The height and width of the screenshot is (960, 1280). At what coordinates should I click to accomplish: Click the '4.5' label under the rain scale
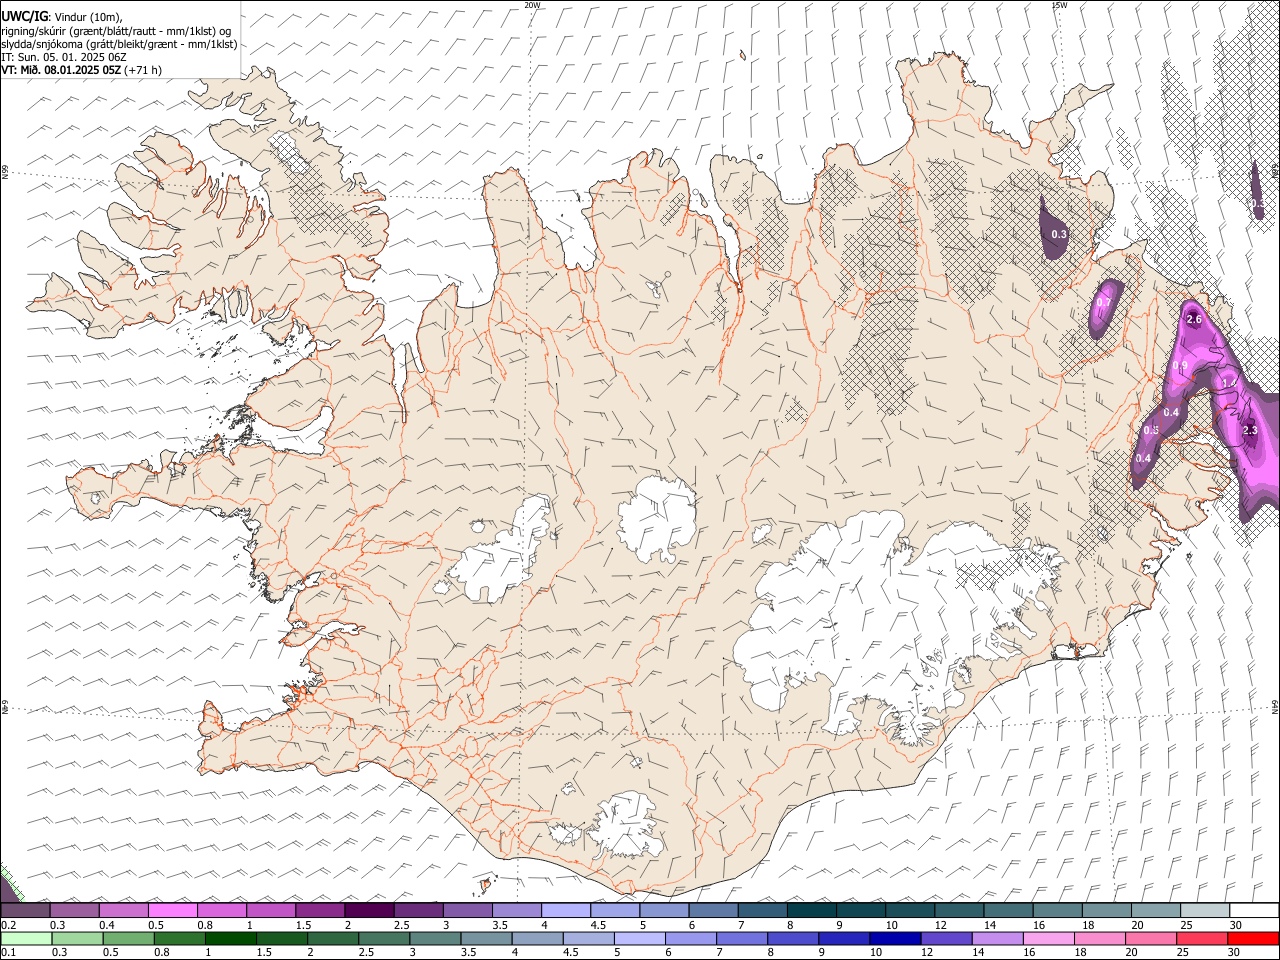coord(571,952)
